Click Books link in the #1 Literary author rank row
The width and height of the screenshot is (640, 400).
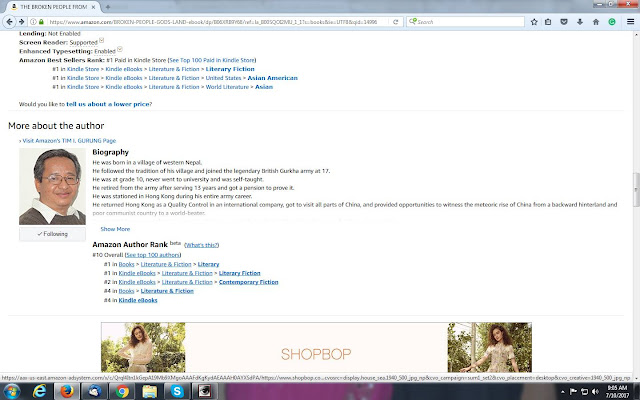[x=126, y=264]
